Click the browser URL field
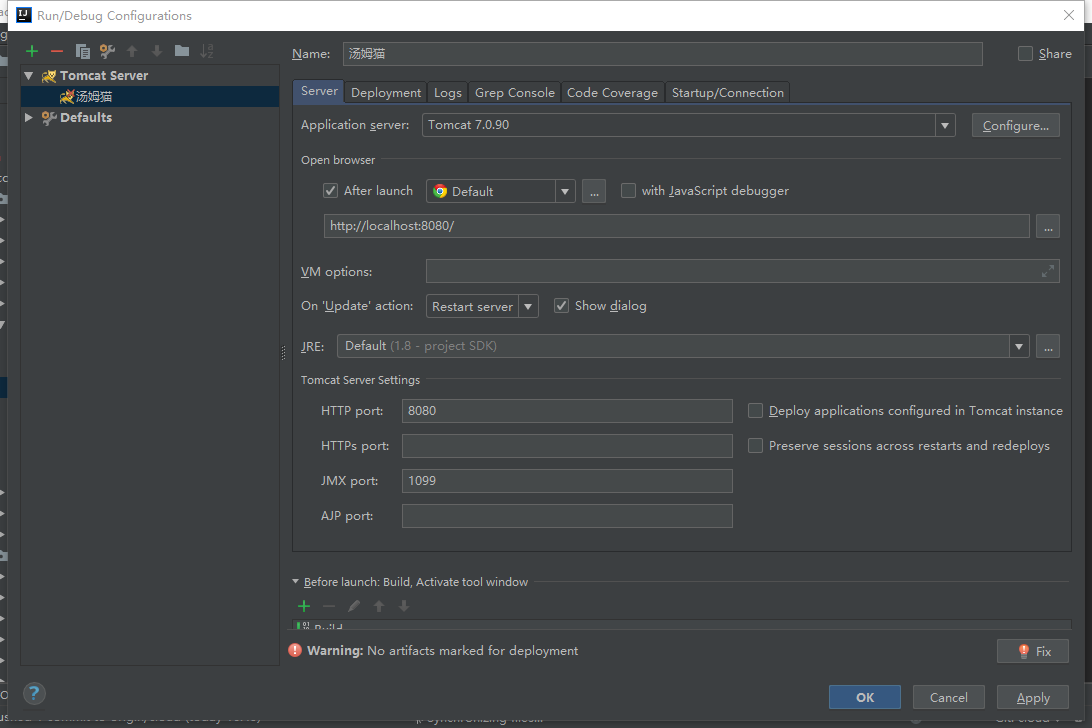Screen dimensions: 1092x728 (676, 226)
